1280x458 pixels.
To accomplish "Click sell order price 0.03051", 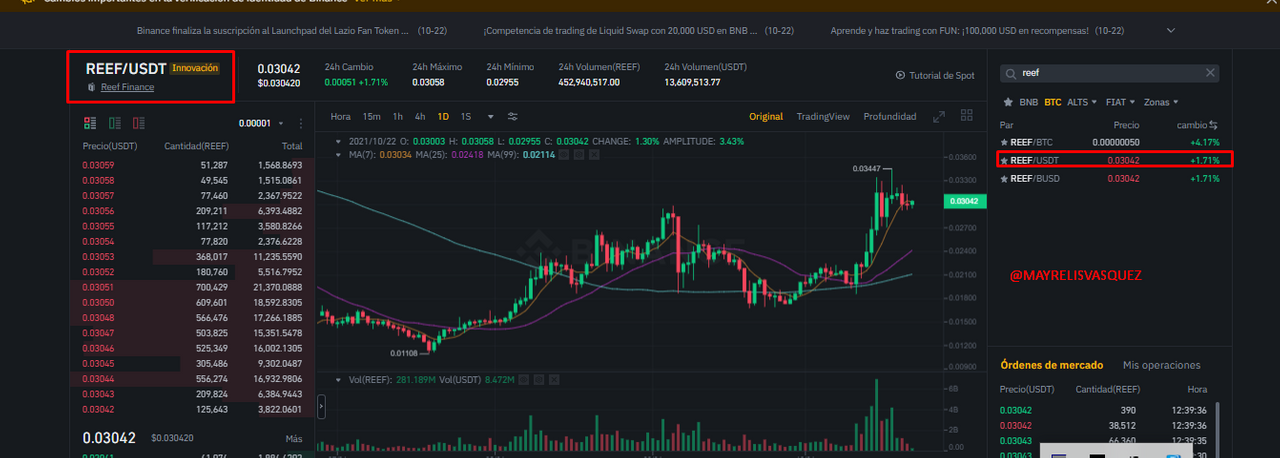I will 98,287.
